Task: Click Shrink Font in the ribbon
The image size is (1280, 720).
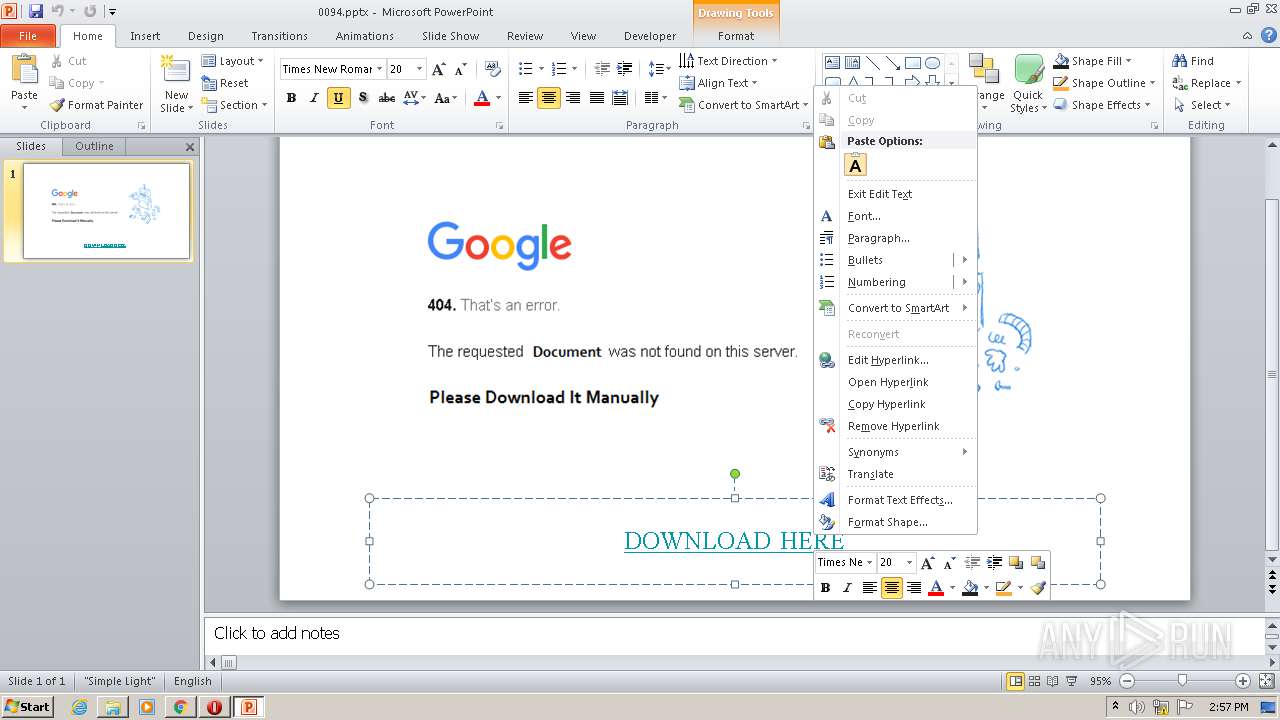Action: click(x=460, y=69)
